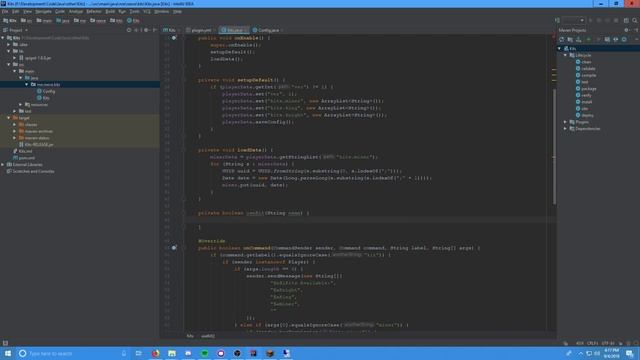Viewport: 640px width, 360px height.
Task: Open File Explorer from the taskbar
Action: tap(172, 353)
